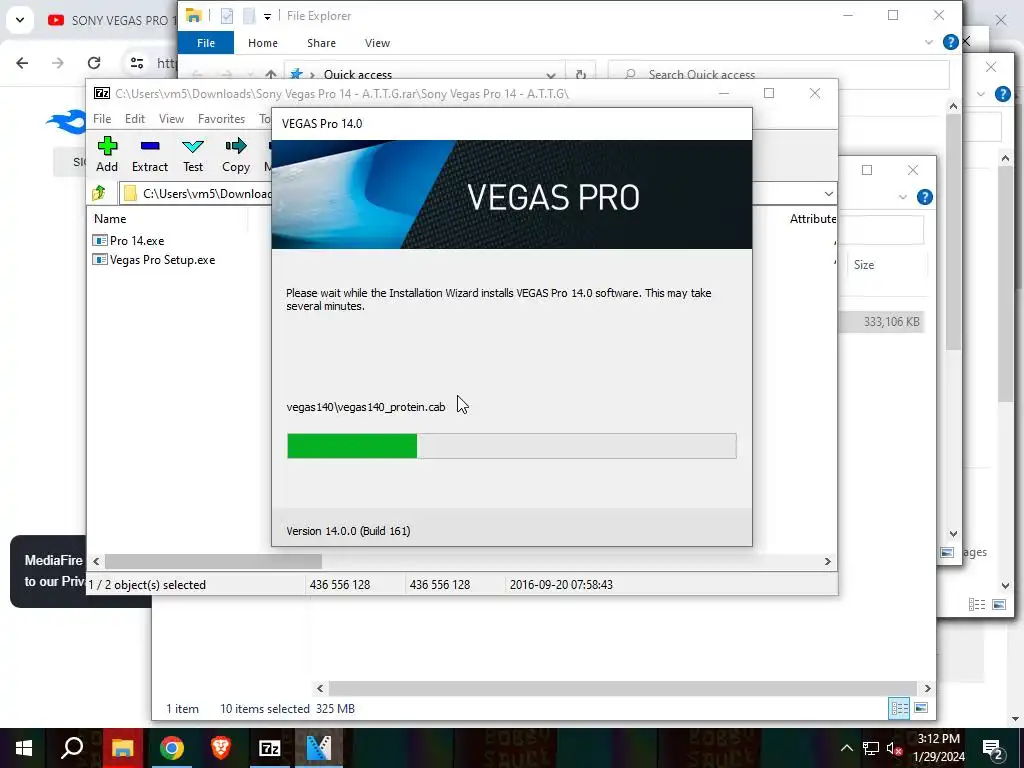The width and height of the screenshot is (1024, 768).
Task: Open Windows taskbar search
Action: point(72,748)
